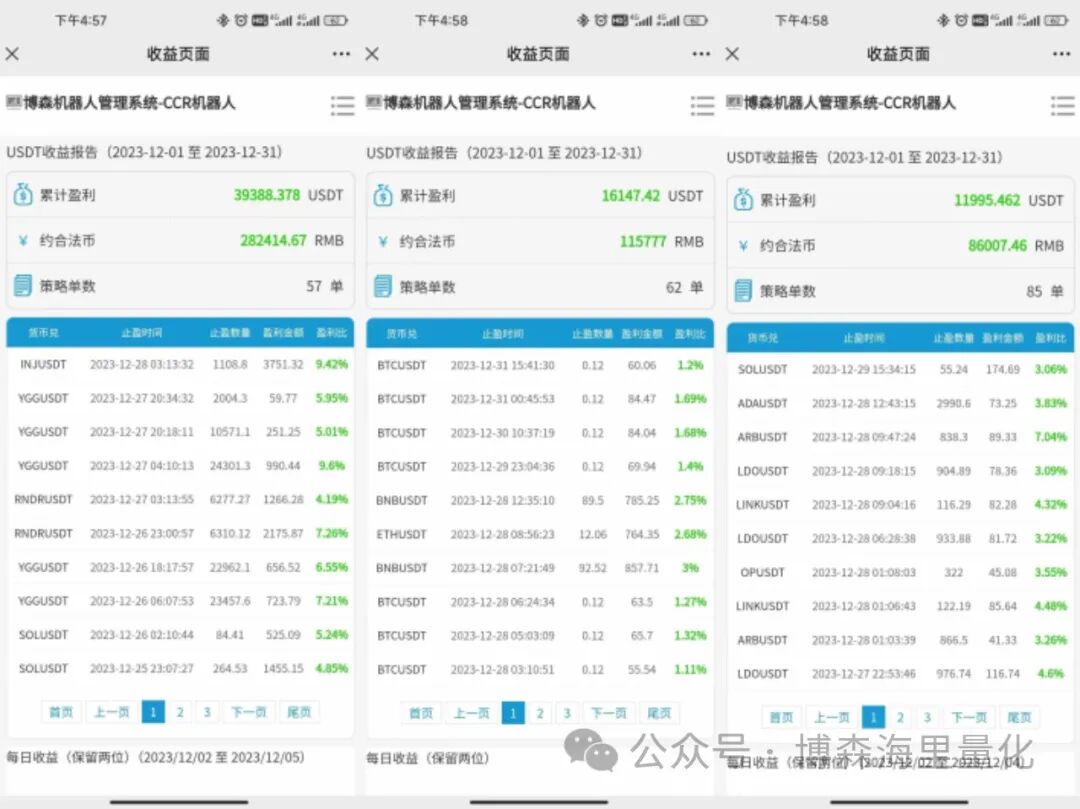Click the ¥ icon next to 约合法币 on first report
This screenshot has width=1080, height=809.
(21, 240)
